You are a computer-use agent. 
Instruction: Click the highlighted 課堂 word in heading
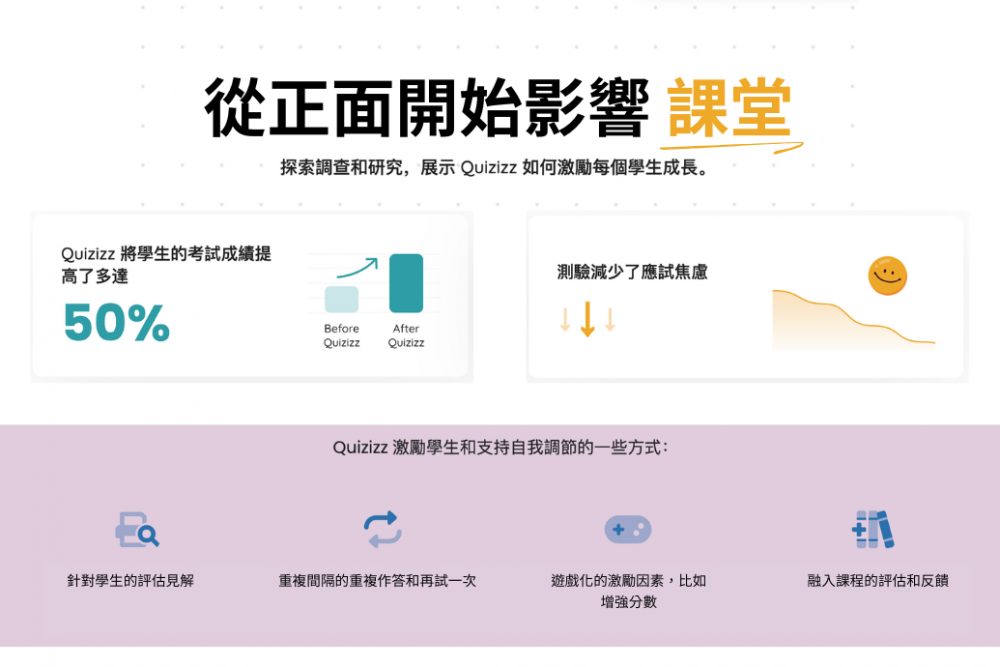[729, 108]
